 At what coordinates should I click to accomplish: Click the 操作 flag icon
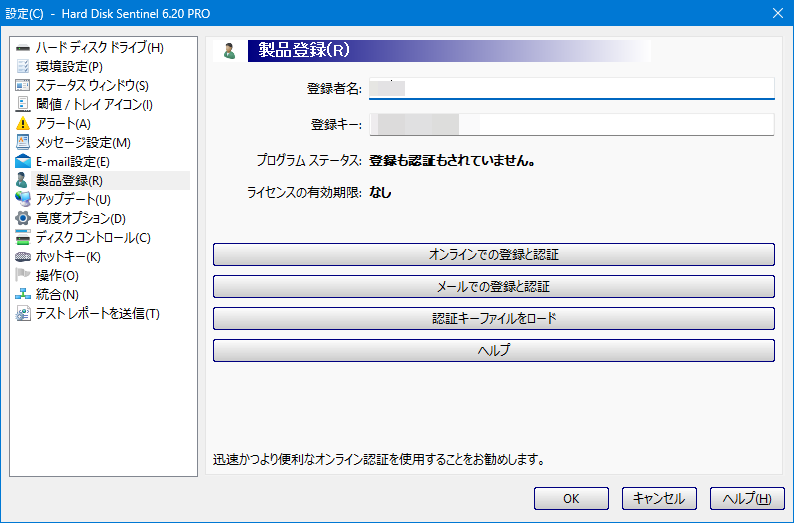[23, 275]
